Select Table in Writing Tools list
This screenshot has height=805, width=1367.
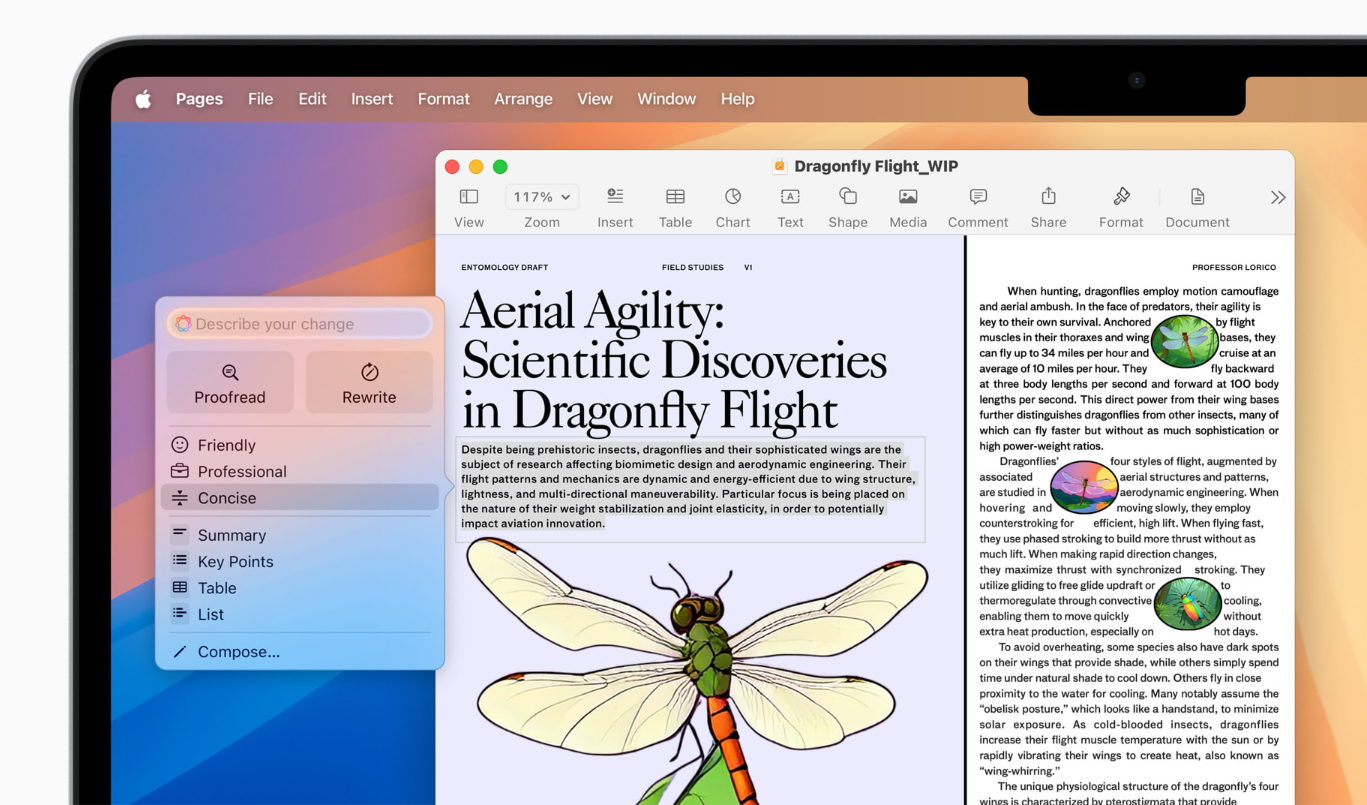pos(300,588)
